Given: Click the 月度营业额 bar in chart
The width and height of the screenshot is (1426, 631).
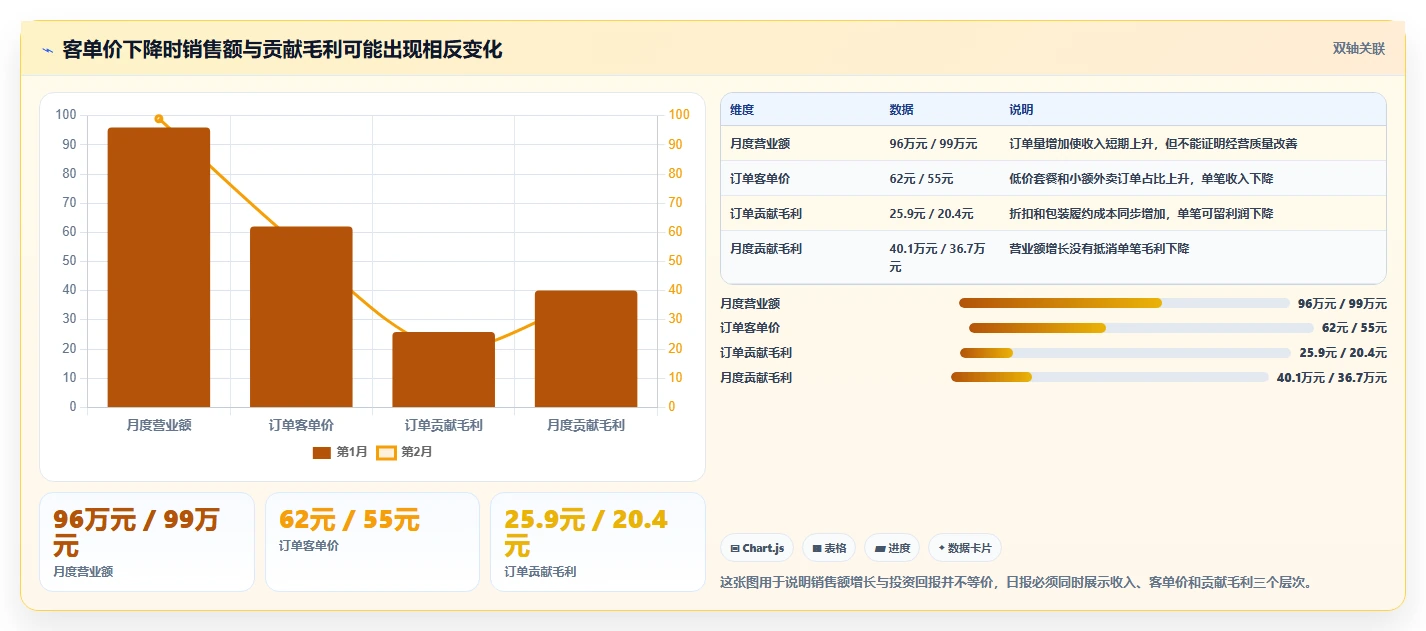Looking at the screenshot, I should point(159,267).
